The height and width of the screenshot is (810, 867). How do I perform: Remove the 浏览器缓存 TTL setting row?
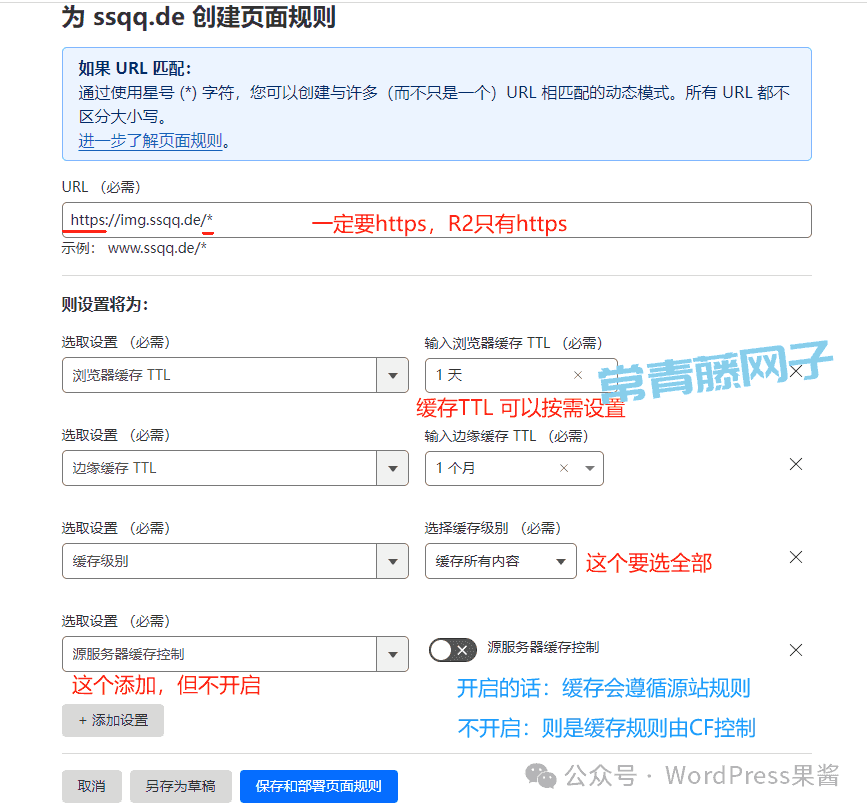[x=796, y=371]
